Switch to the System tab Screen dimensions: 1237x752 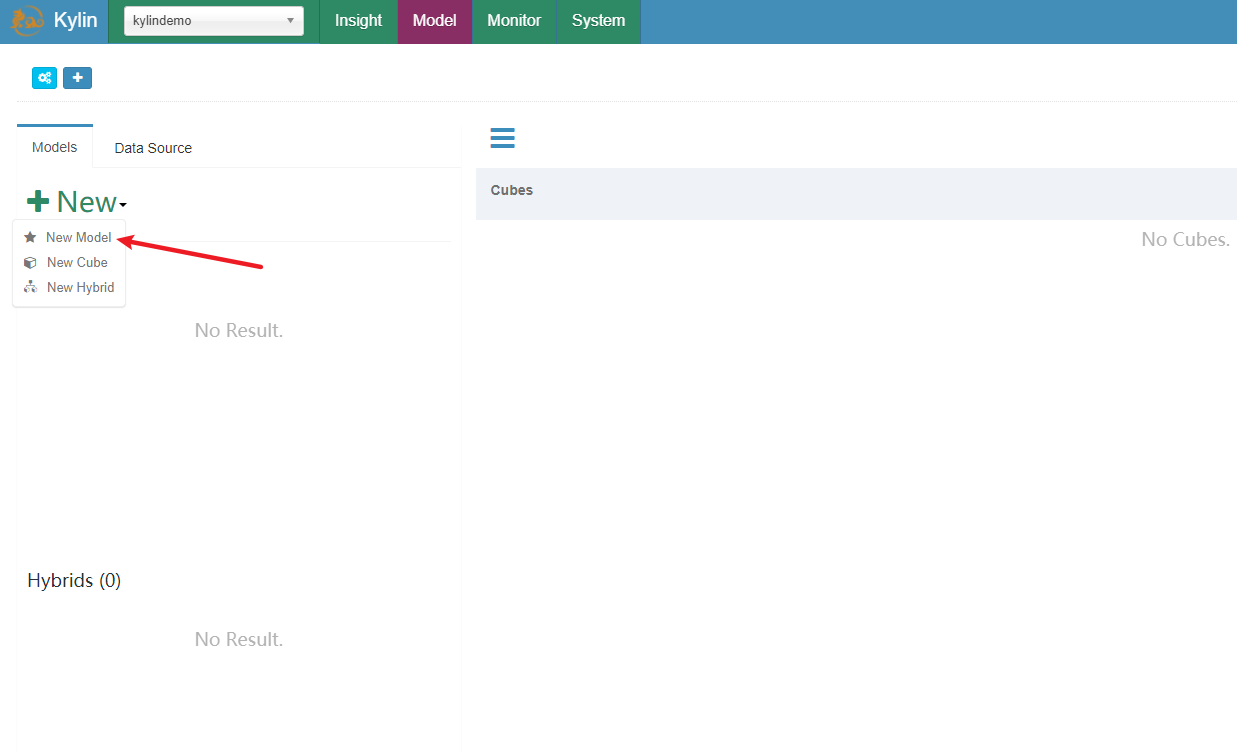click(598, 21)
